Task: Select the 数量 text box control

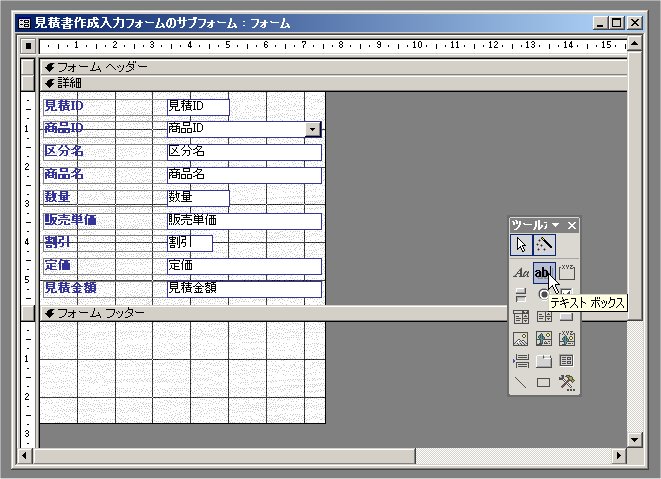Action: pos(198,198)
